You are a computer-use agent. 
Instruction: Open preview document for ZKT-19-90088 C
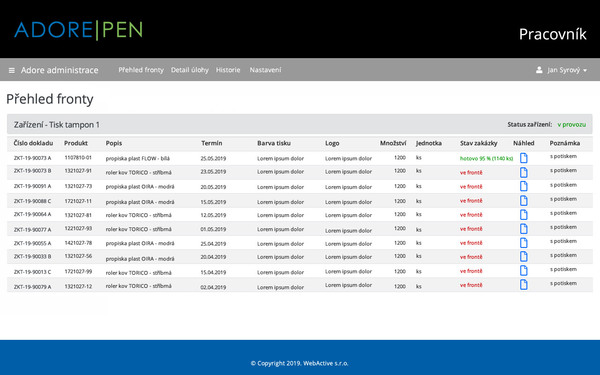point(523,201)
